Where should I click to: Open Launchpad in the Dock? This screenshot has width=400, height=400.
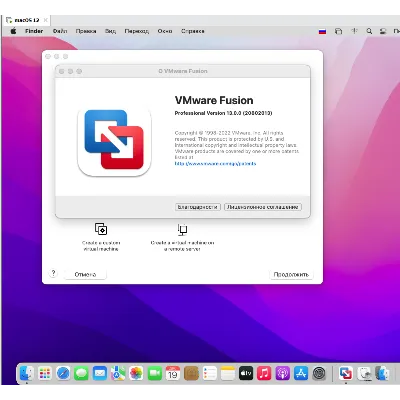pyautogui.click(x=45, y=373)
